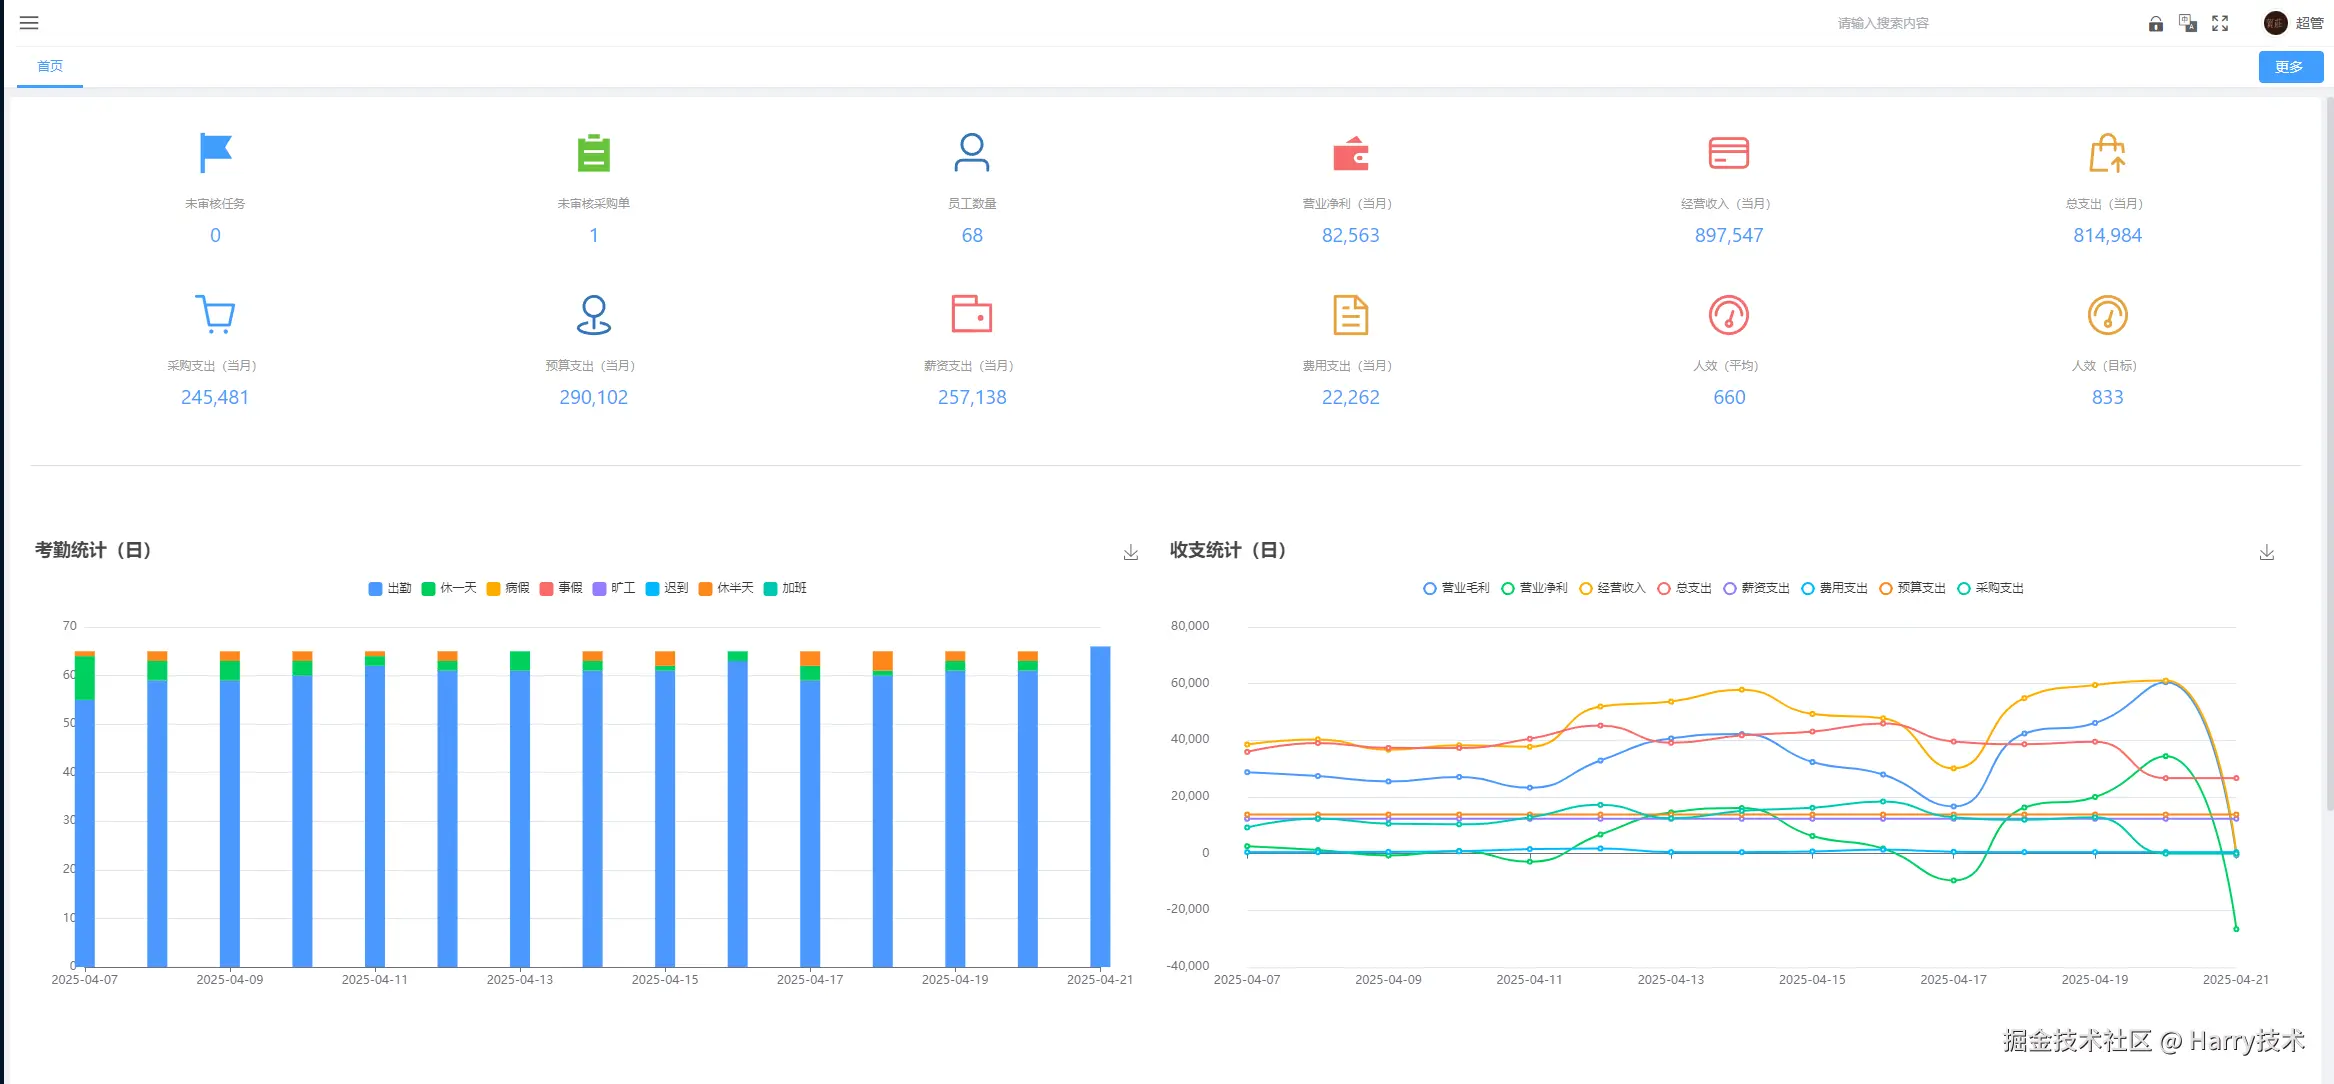Click the 人效(目标) gauge icon
The image size is (2334, 1084).
click(x=2107, y=315)
